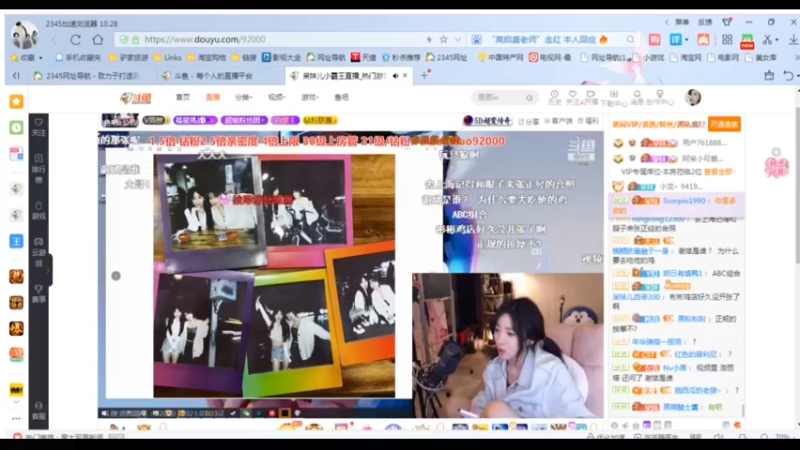Click the yellow 钻粉联盟 badge

pyautogui.click(x=320, y=120)
